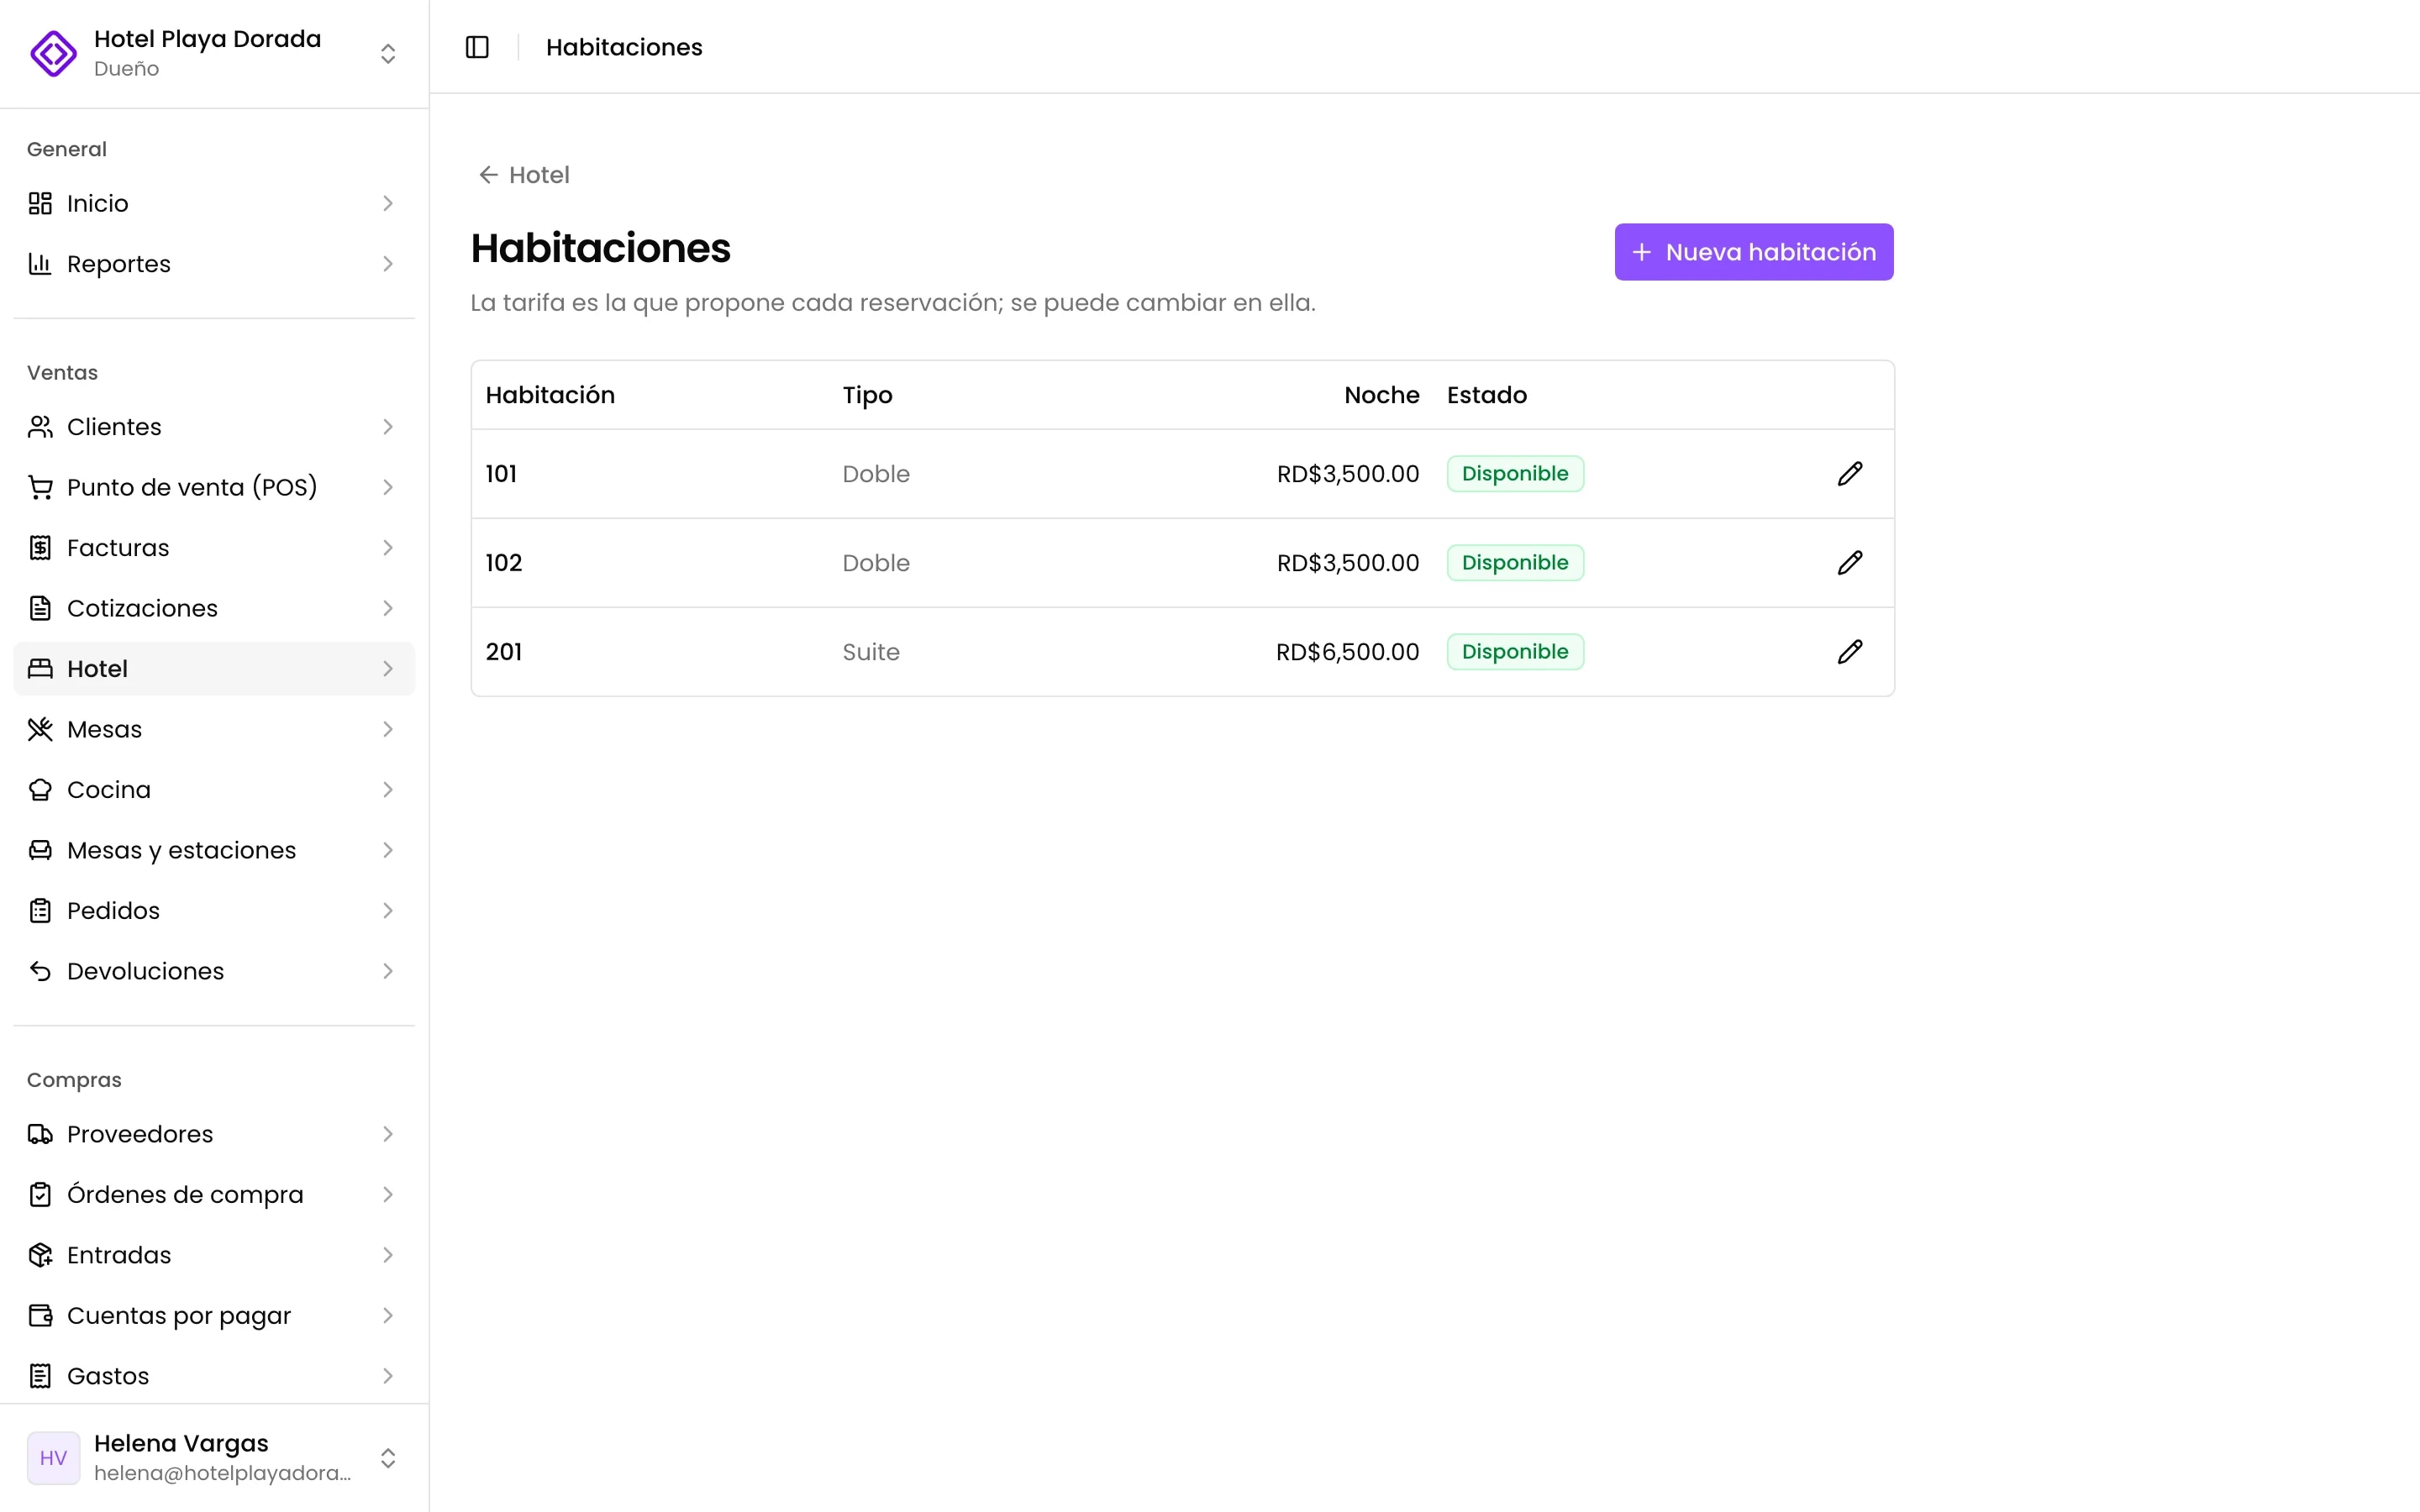Open Mesas y estaciones menu item

214,851
